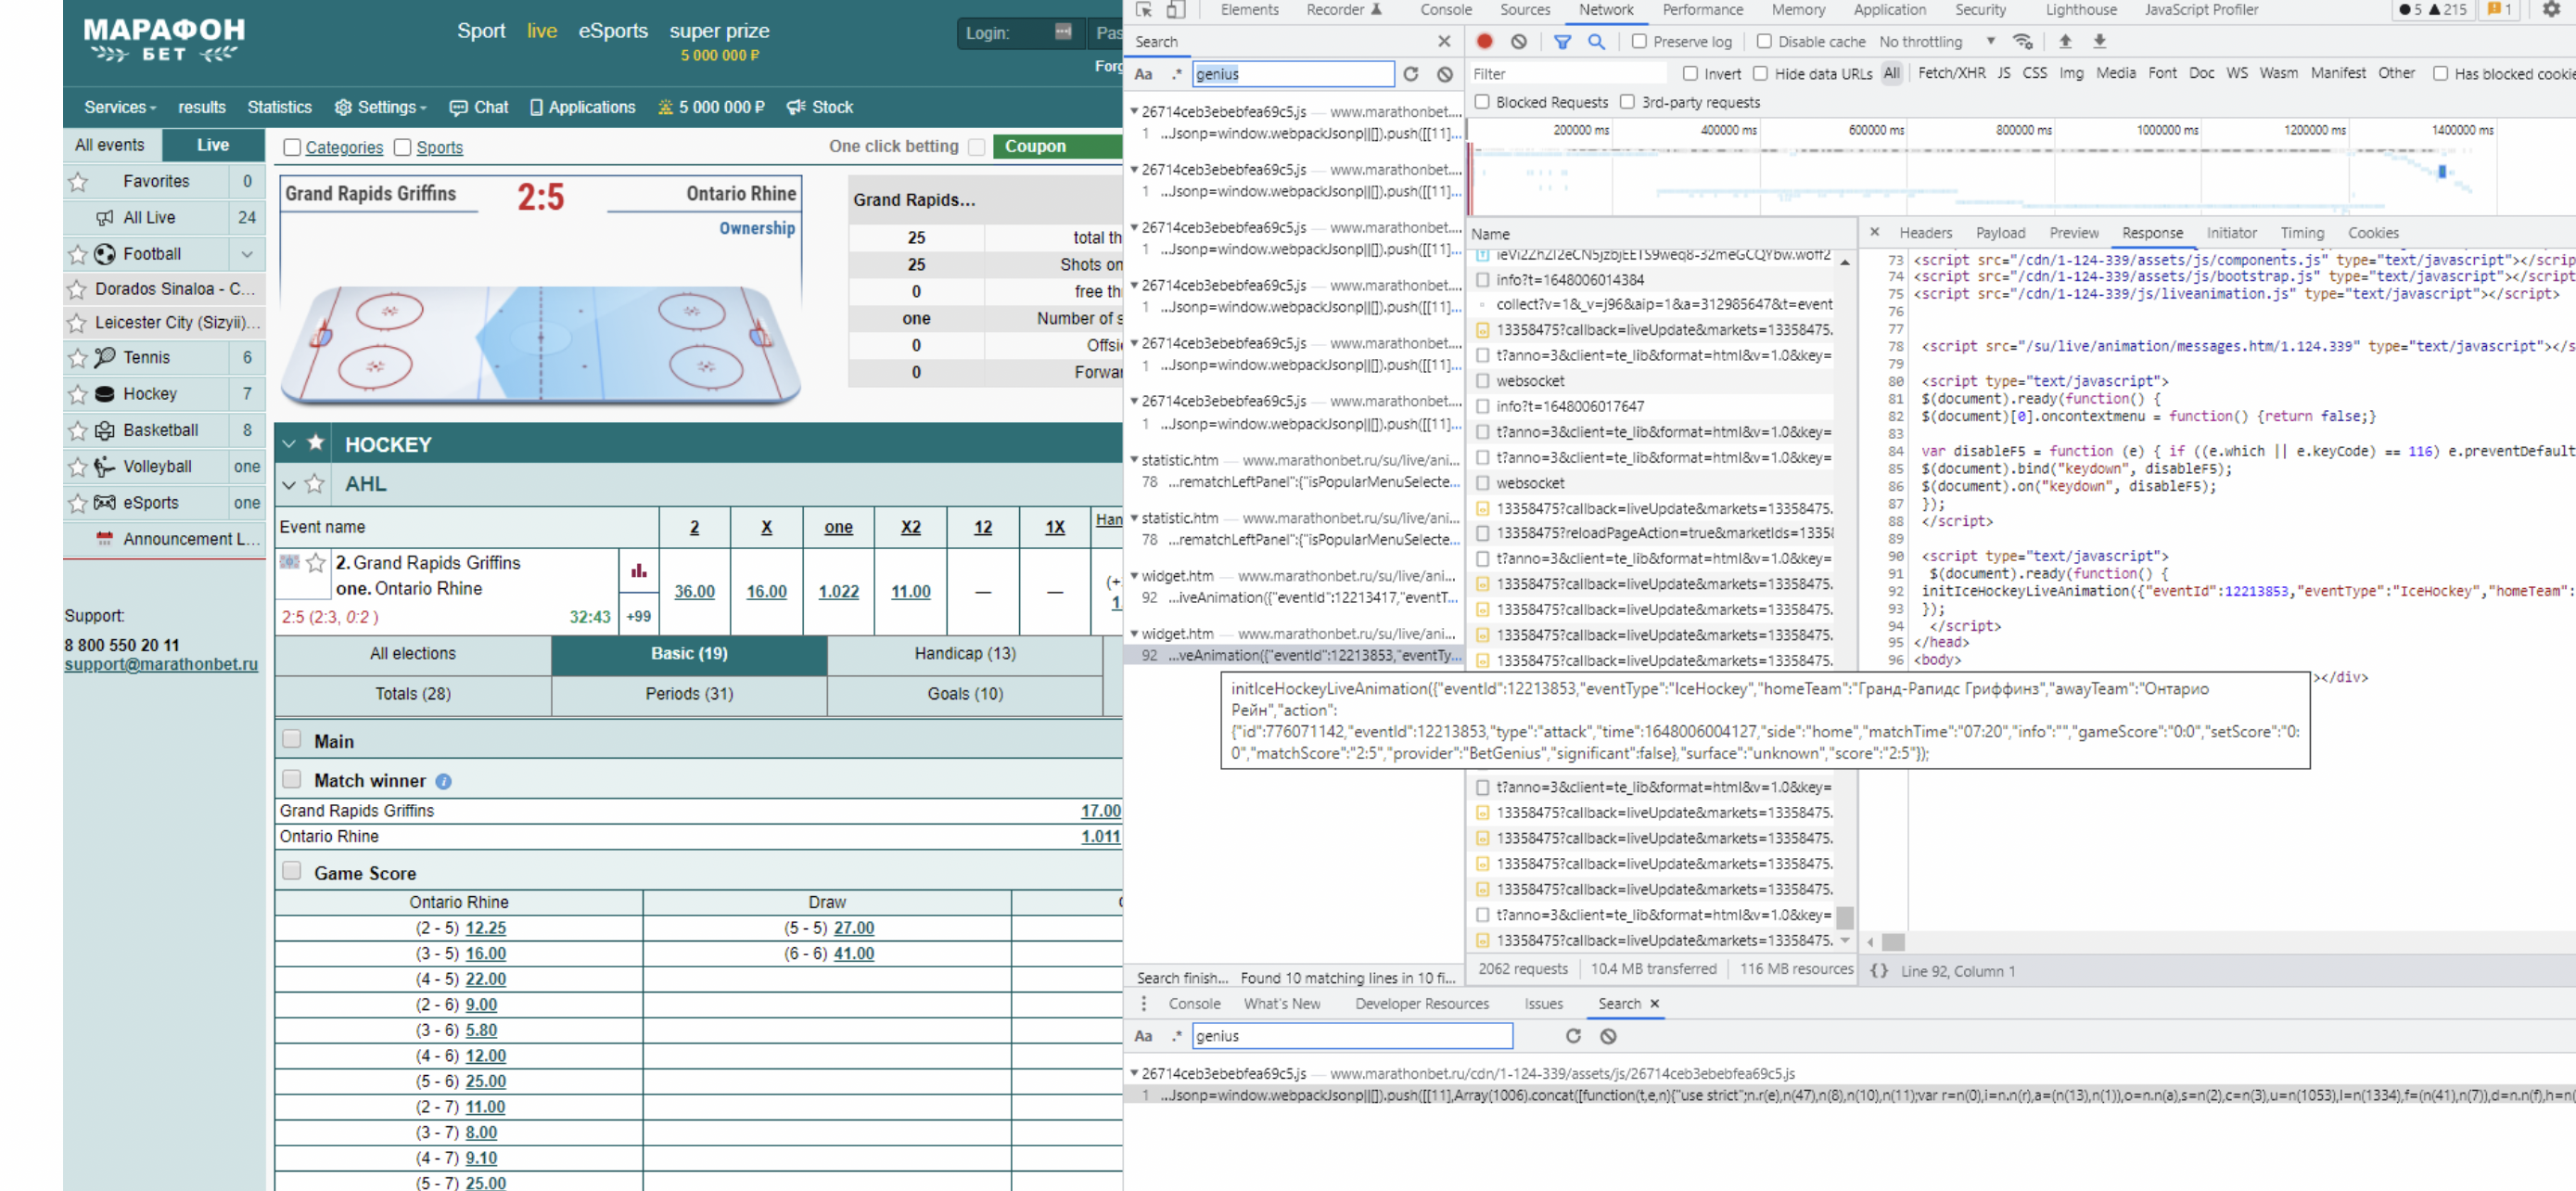Clear the top search results icon
Image resolution: width=2576 pixels, height=1191 pixels.
tap(1444, 74)
